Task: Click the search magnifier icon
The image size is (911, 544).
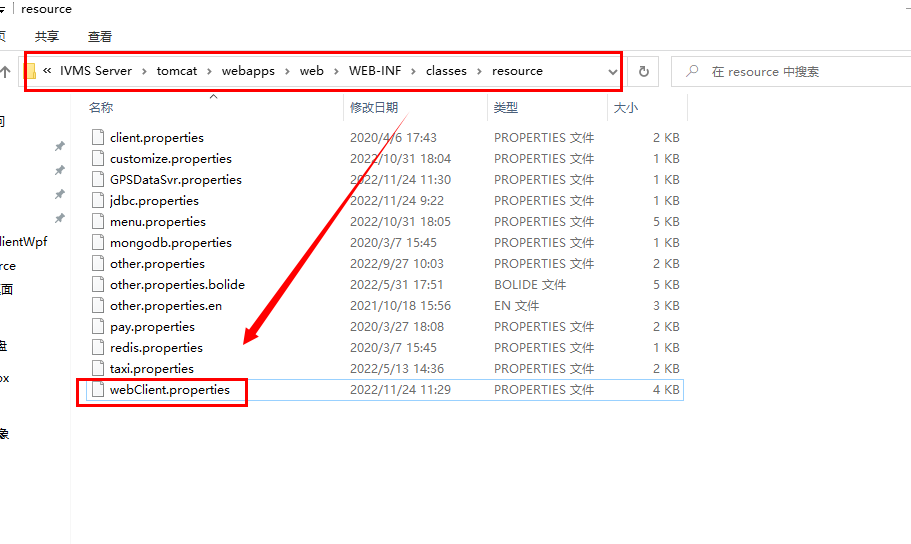Action: (691, 71)
